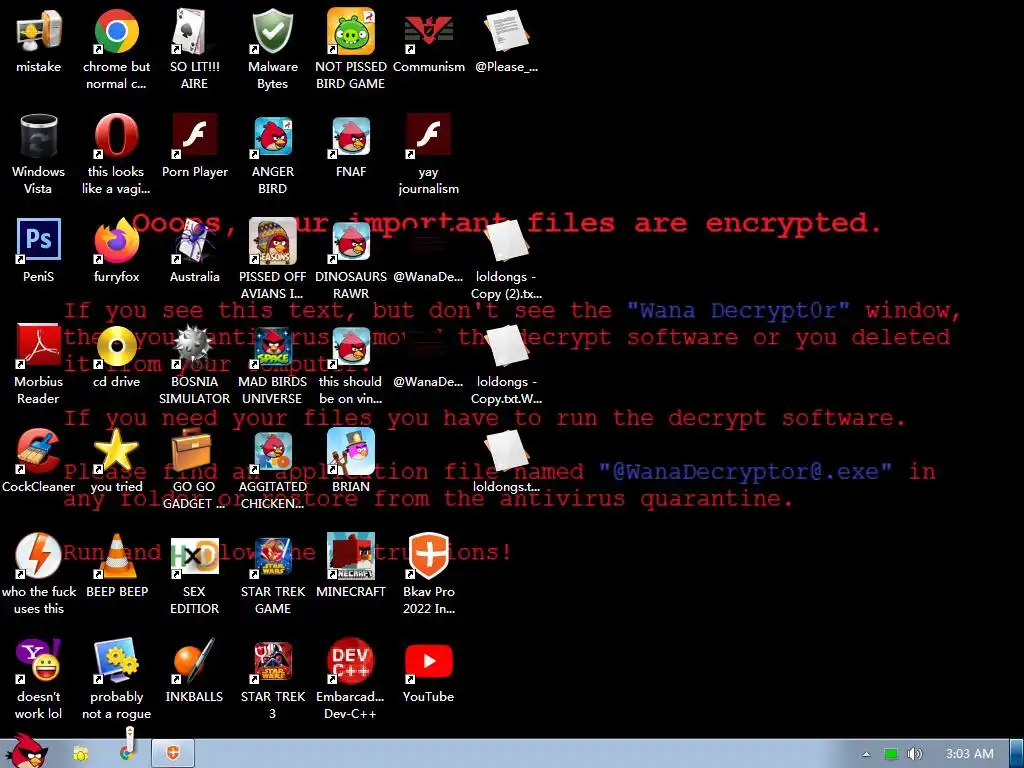This screenshot has width=1024, height=768.
Task: Open 'doesn't work lol' Yahoo Messenger shortcut
Action: point(39,662)
